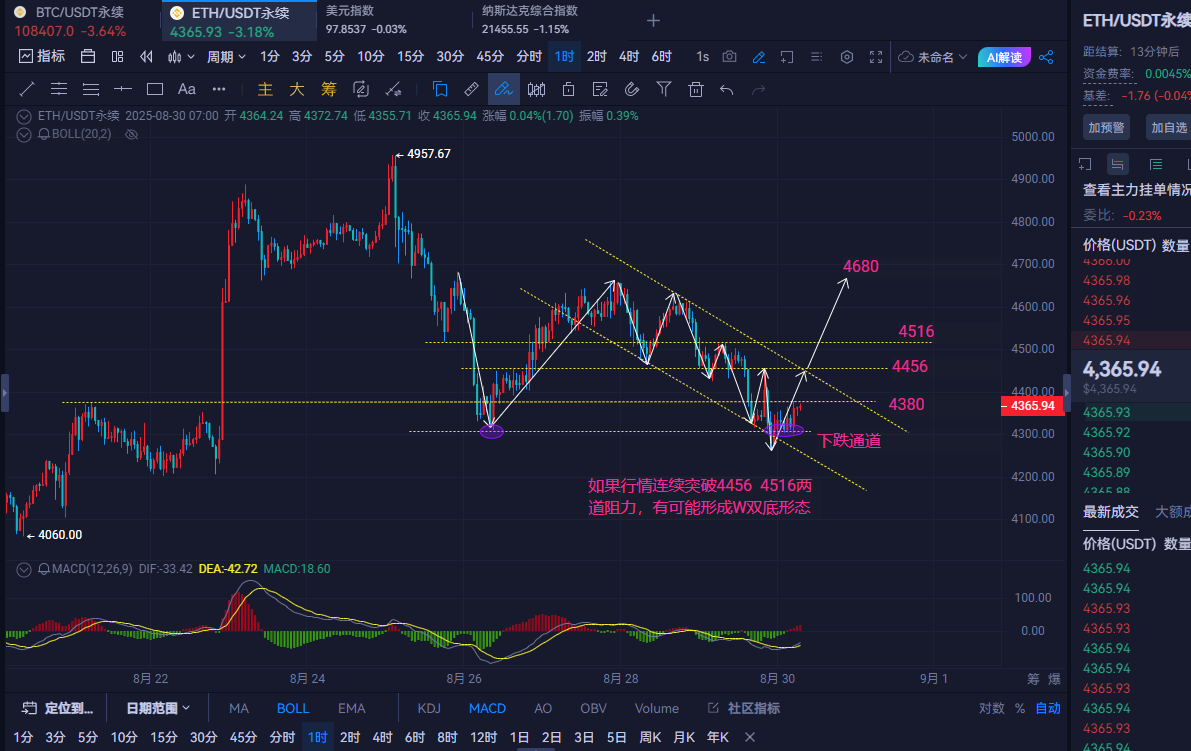The image size is (1191, 751).
Task: Select the horizontal price line tool
Action: pos(122,90)
